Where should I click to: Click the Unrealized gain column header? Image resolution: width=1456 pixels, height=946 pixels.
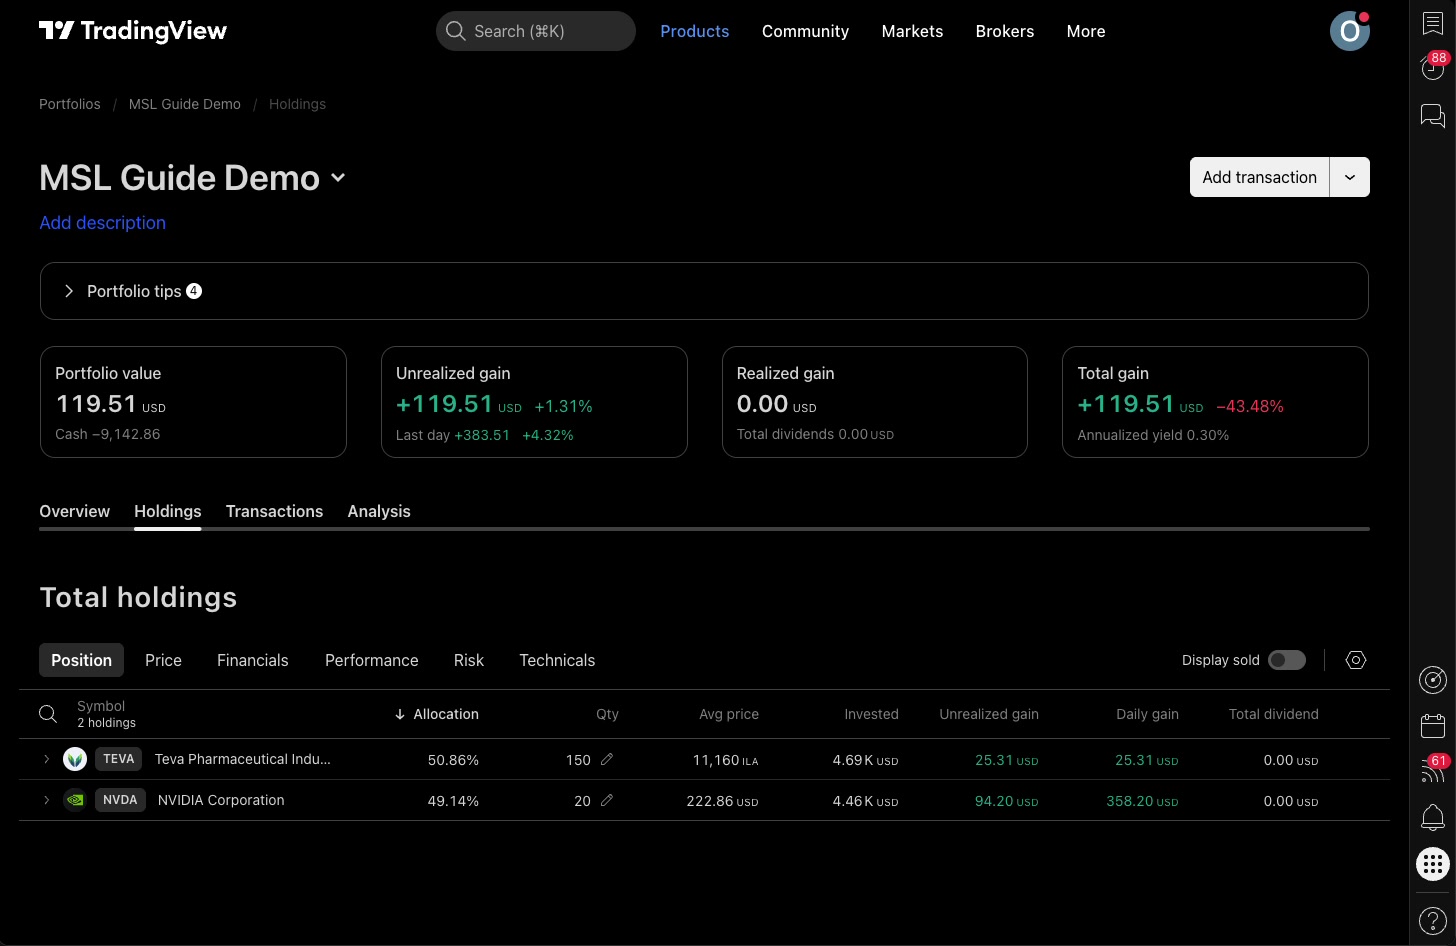[989, 714]
